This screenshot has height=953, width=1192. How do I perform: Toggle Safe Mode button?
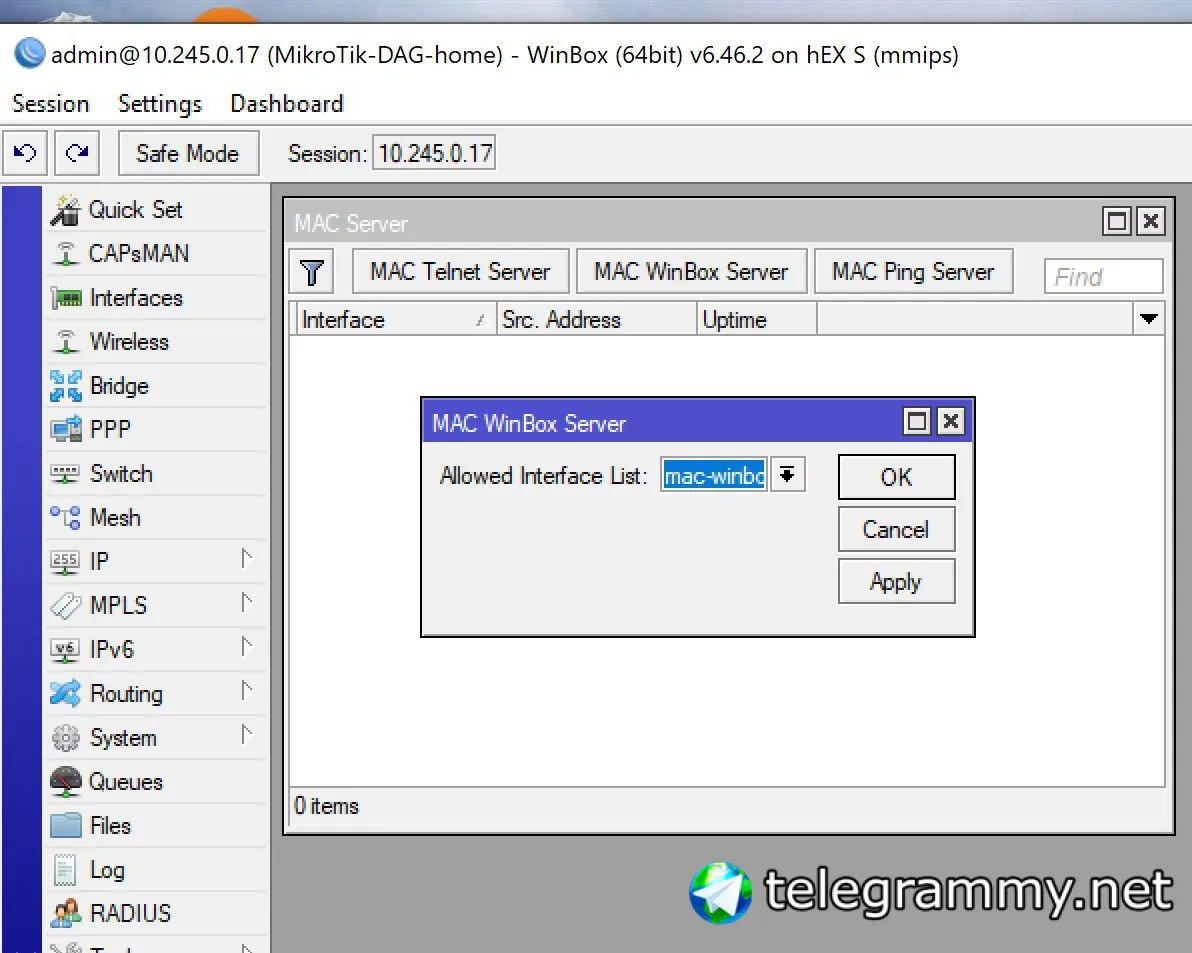pyautogui.click(x=188, y=154)
